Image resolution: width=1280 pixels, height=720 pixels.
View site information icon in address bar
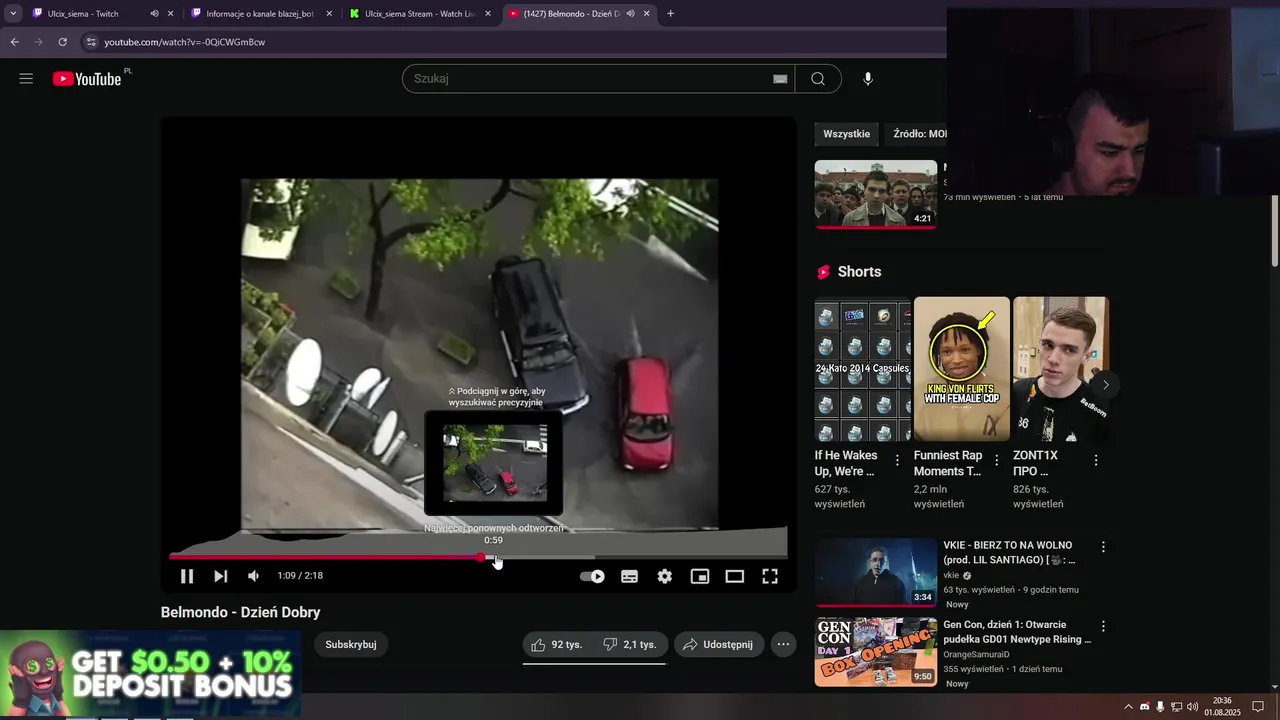pyautogui.click(x=91, y=42)
